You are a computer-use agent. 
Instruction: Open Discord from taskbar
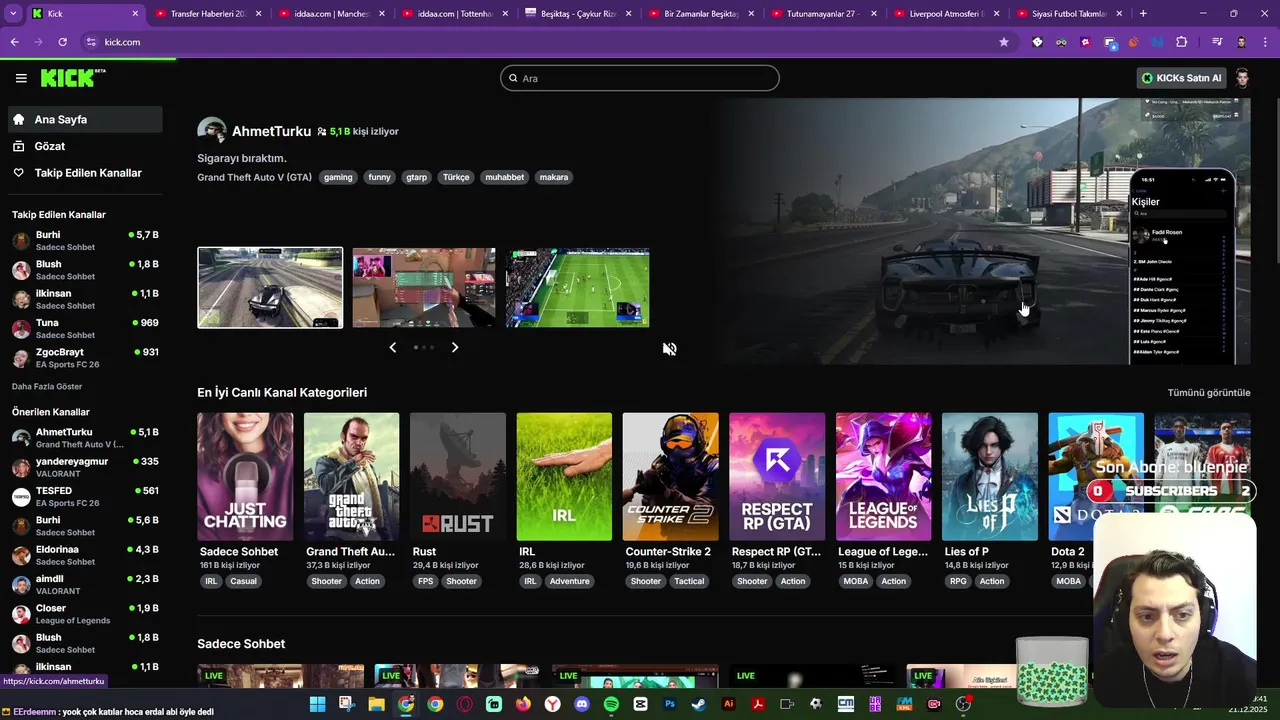click(x=582, y=704)
